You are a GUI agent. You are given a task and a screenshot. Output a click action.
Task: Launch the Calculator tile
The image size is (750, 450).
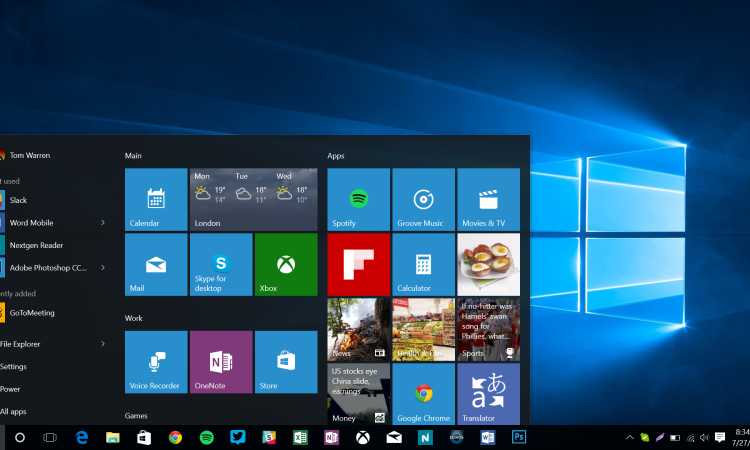point(424,264)
